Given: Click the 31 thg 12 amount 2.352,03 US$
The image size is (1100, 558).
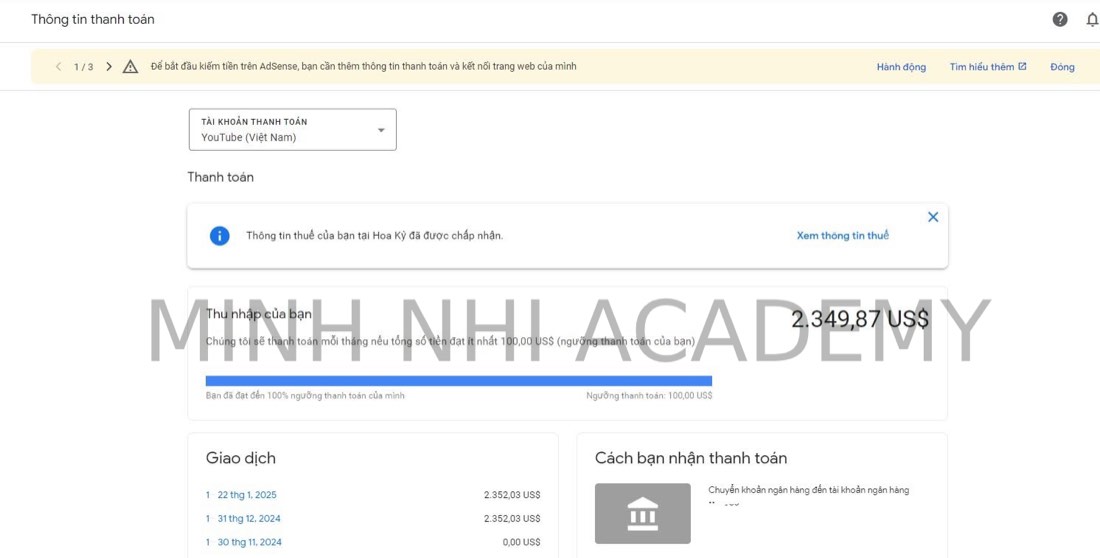Looking at the screenshot, I should click(512, 519).
